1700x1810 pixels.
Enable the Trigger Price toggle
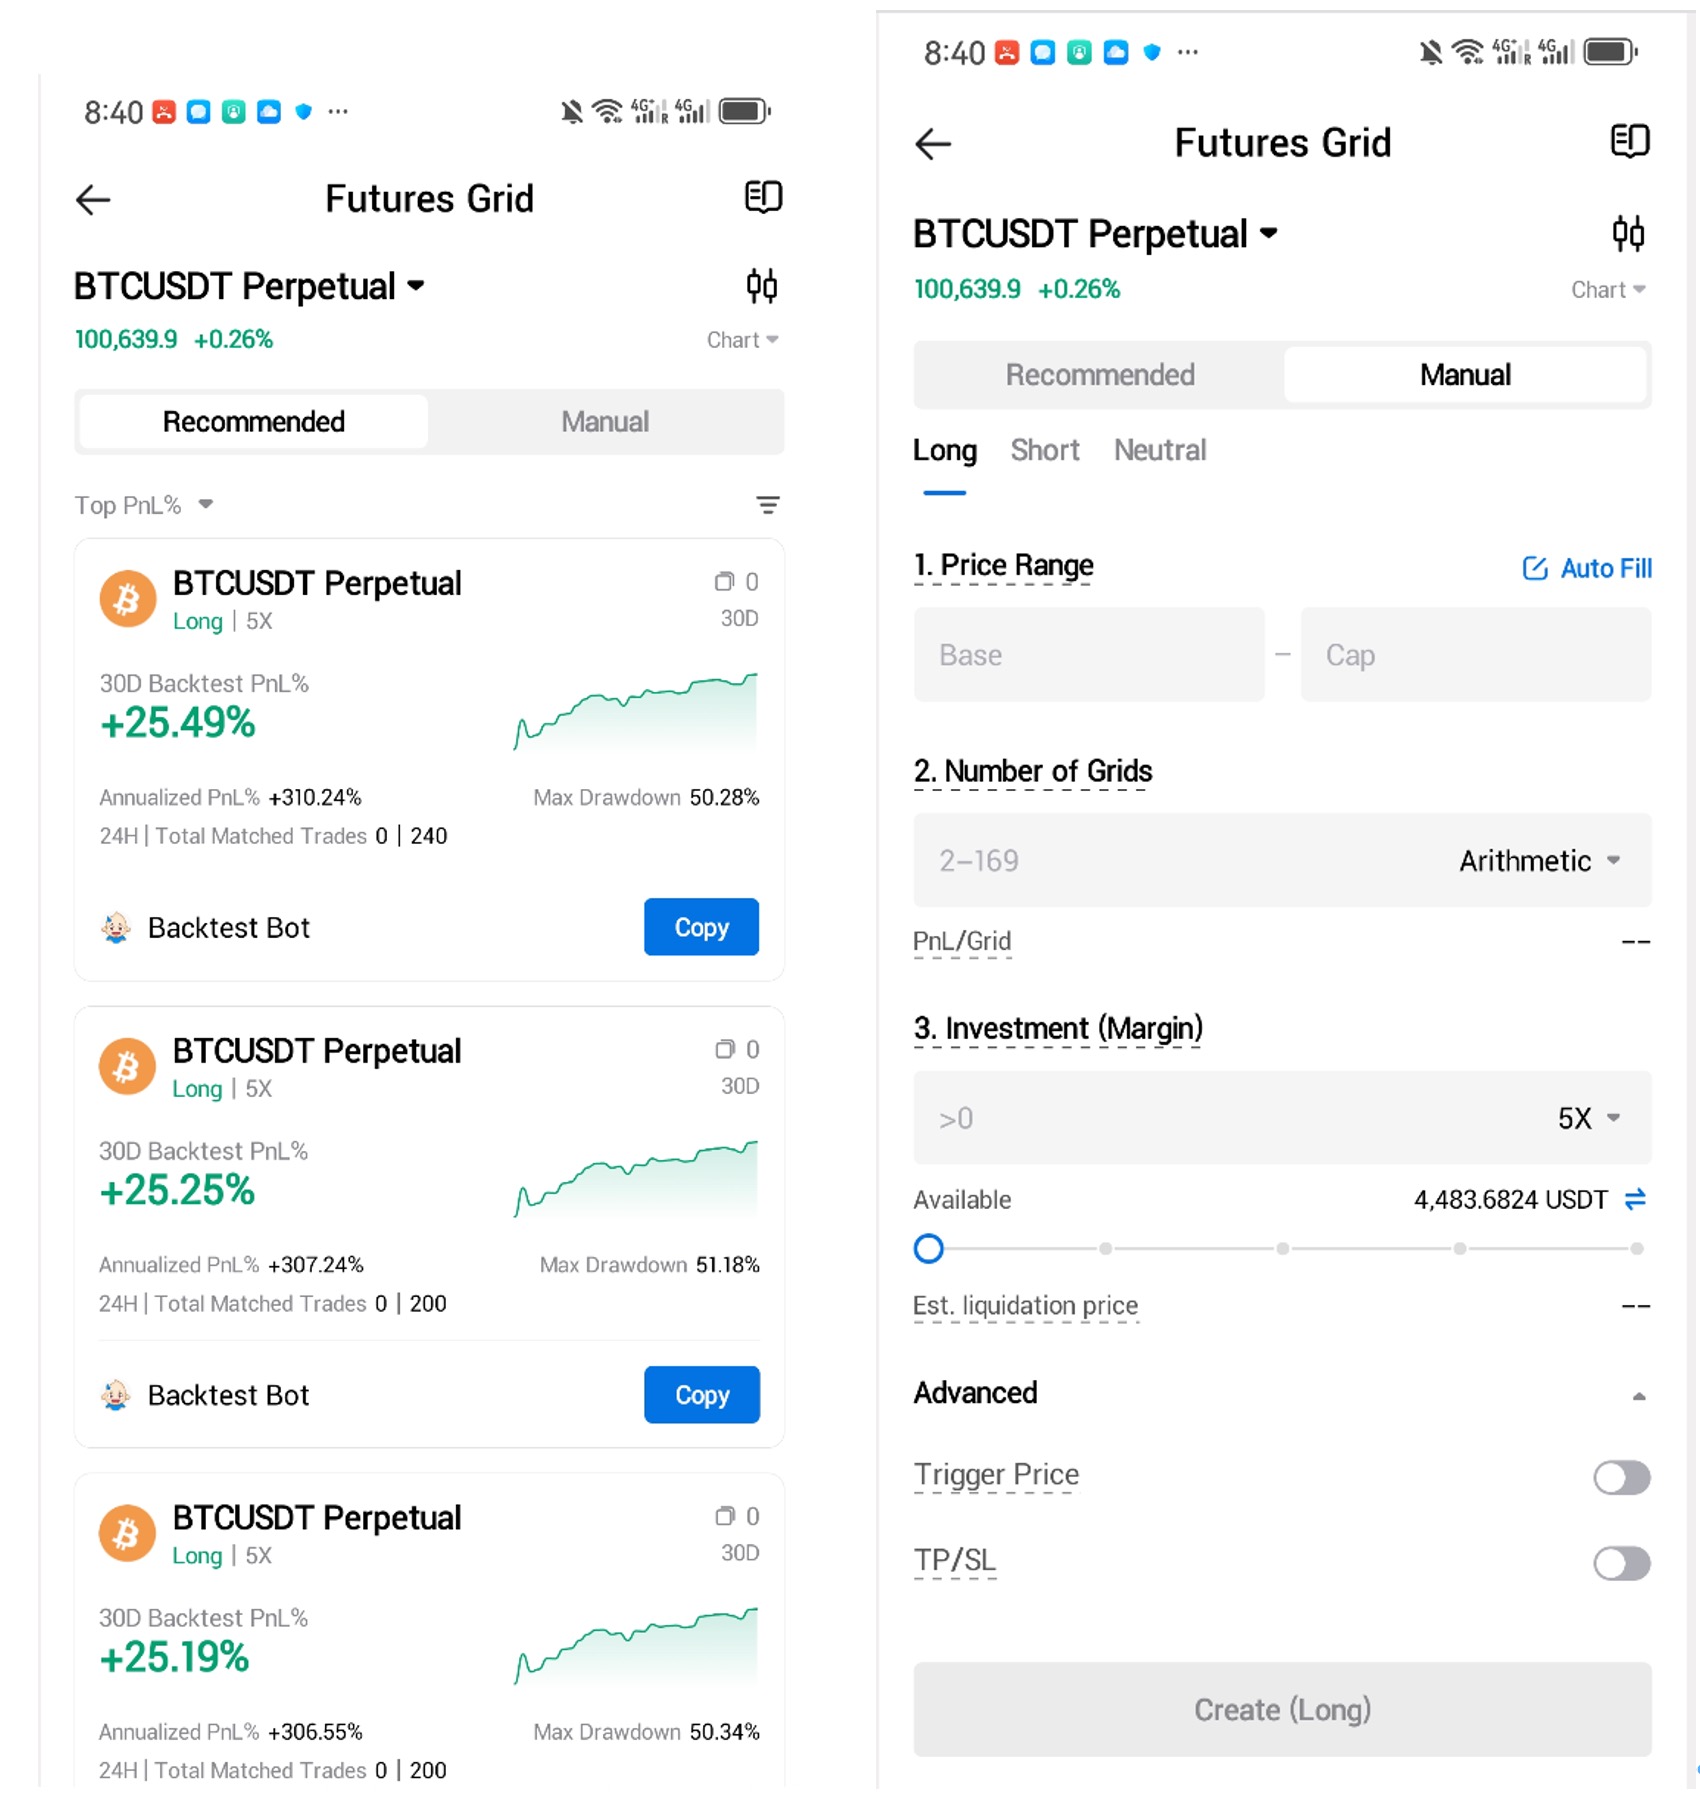(1621, 1477)
